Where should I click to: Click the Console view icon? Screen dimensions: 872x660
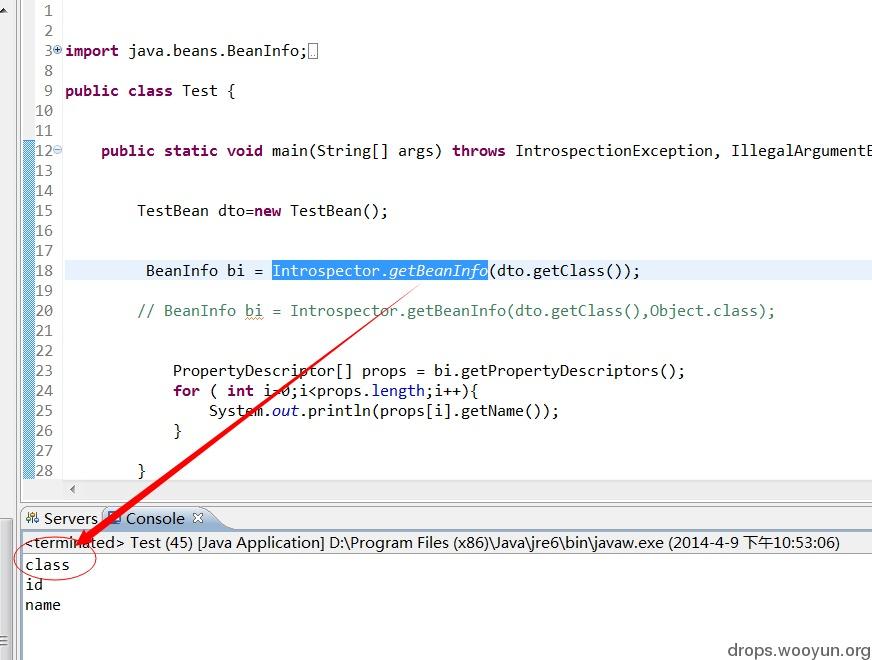click(114, 518)
